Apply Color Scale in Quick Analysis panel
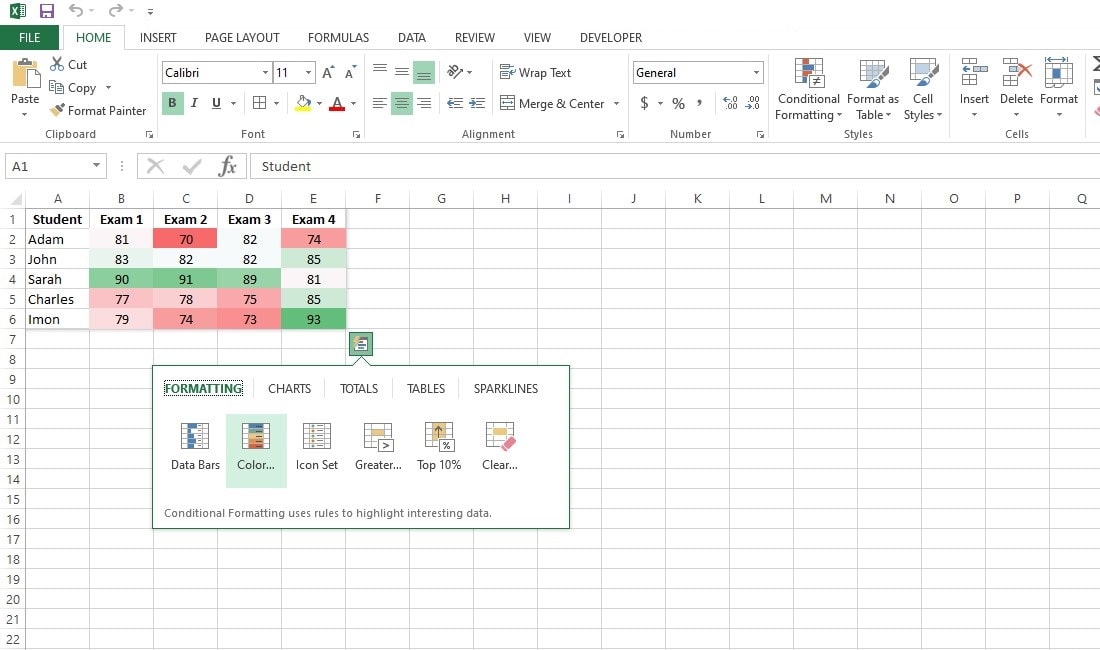 tap(256, 445)
